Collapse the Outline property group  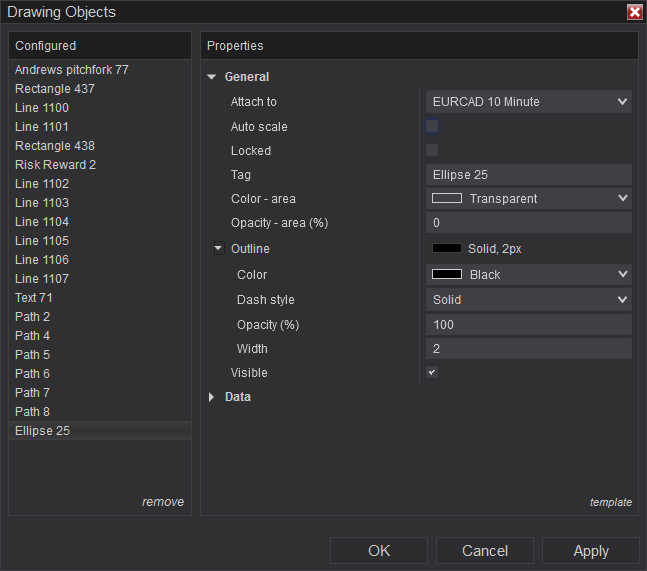[x=218, y=249]
